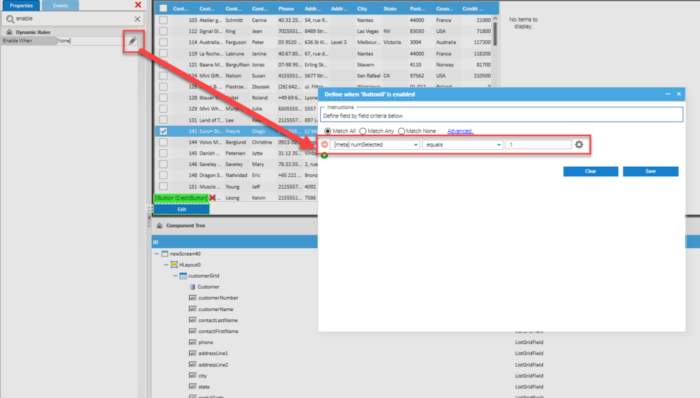Image resolution: width=700 pixels, height=398 pixels.
Task: Open the equals operator dropdown
Action: pyautogui.click(x=462, y=145)
